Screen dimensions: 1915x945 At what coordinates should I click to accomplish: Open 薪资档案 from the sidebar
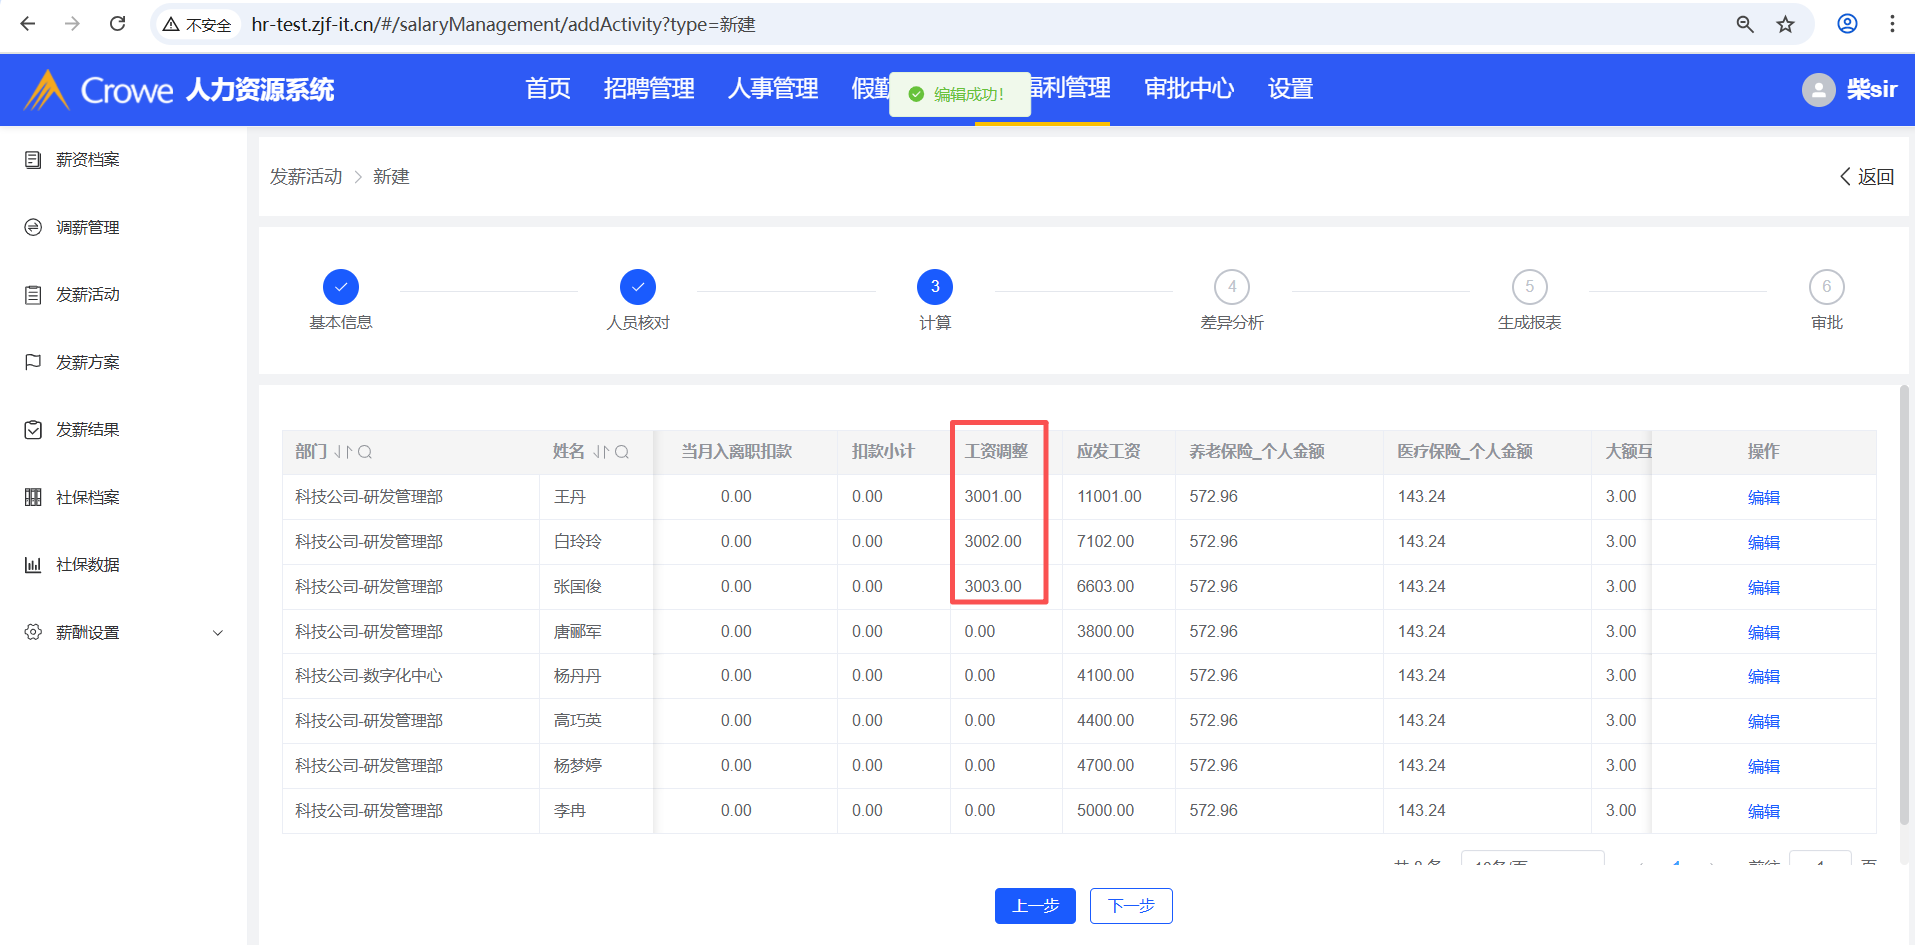point(88,160)
